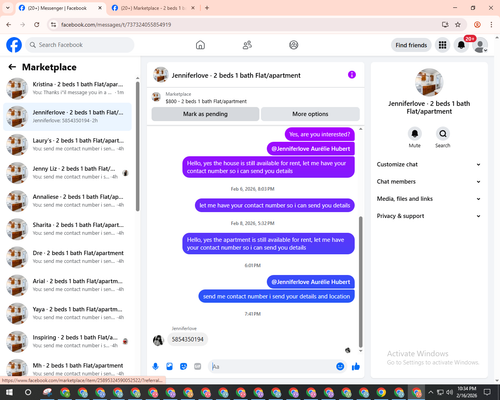Open the Windows Start button
The height and width of the screenshot is (400, 500).
pyautogui.click(x=9, y=392)
